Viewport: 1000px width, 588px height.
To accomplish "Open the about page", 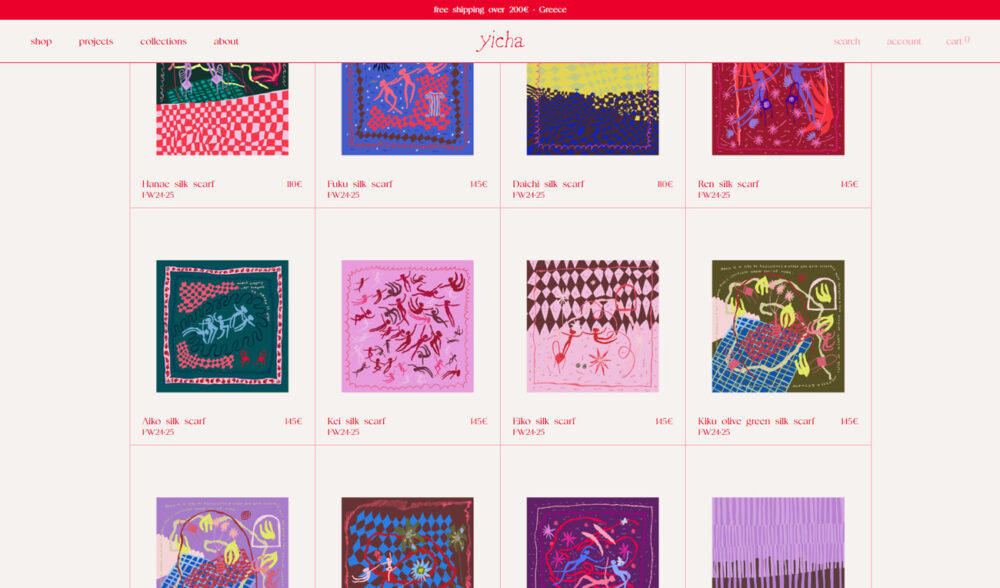I will click(x=226, y=41).
